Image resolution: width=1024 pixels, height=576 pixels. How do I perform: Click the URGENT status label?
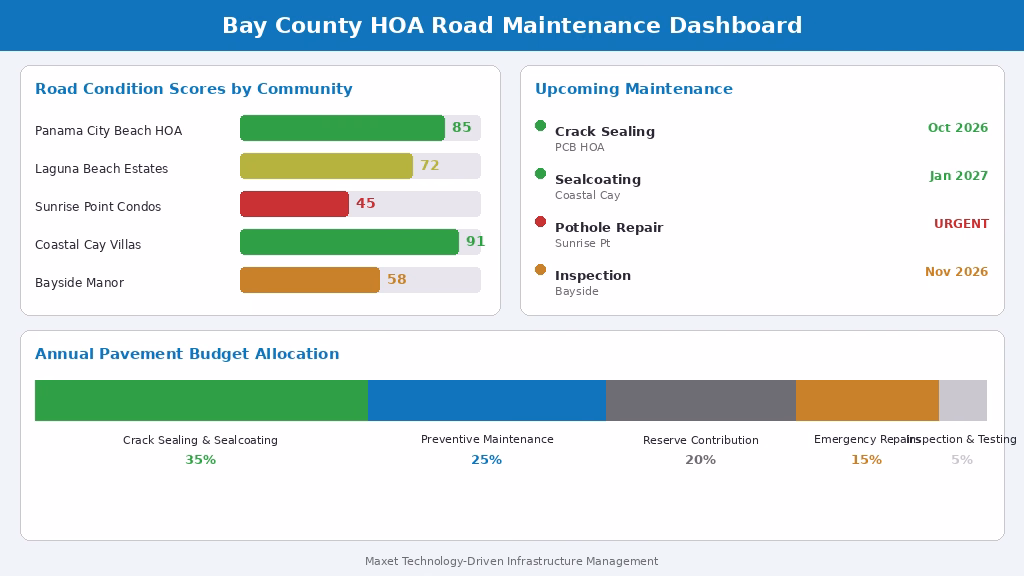point(961,223)
